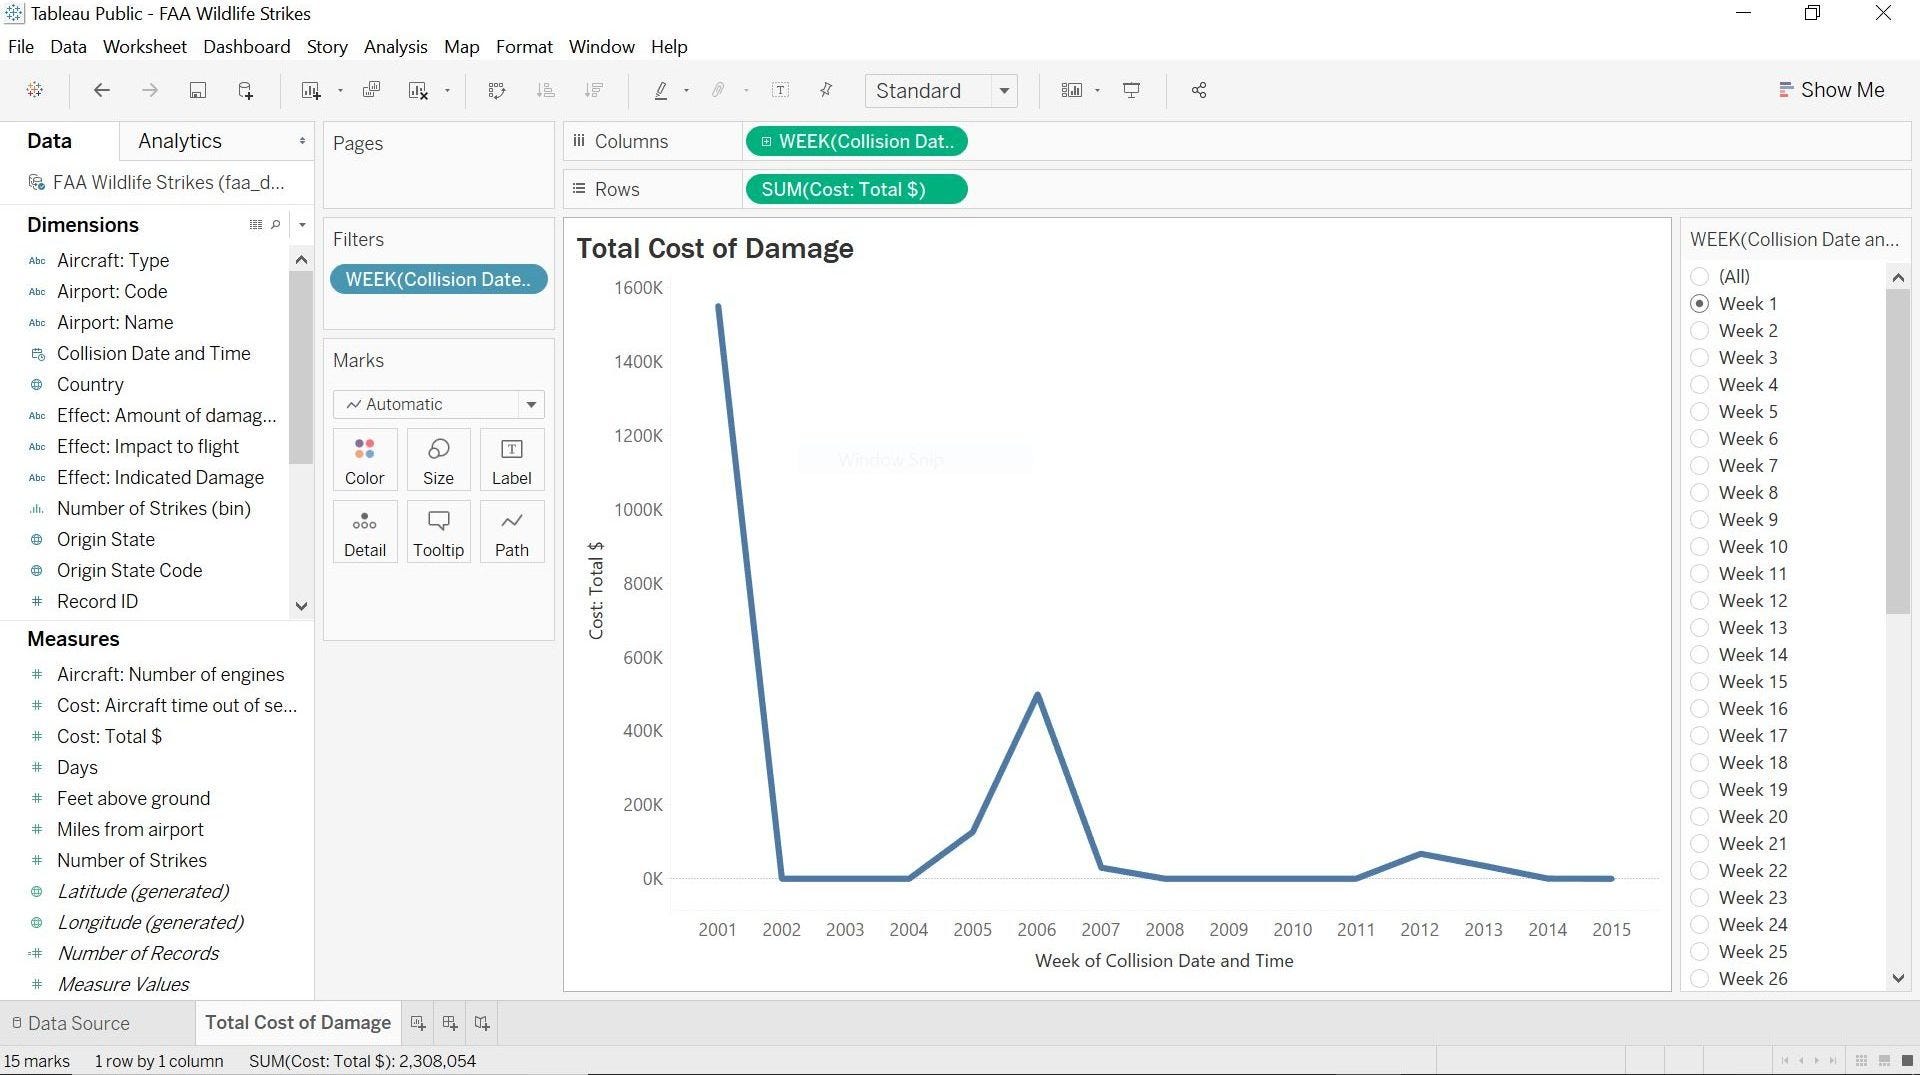Switch to the Analytics tab
This screenshot has height=1075, width=1920.
180,141
